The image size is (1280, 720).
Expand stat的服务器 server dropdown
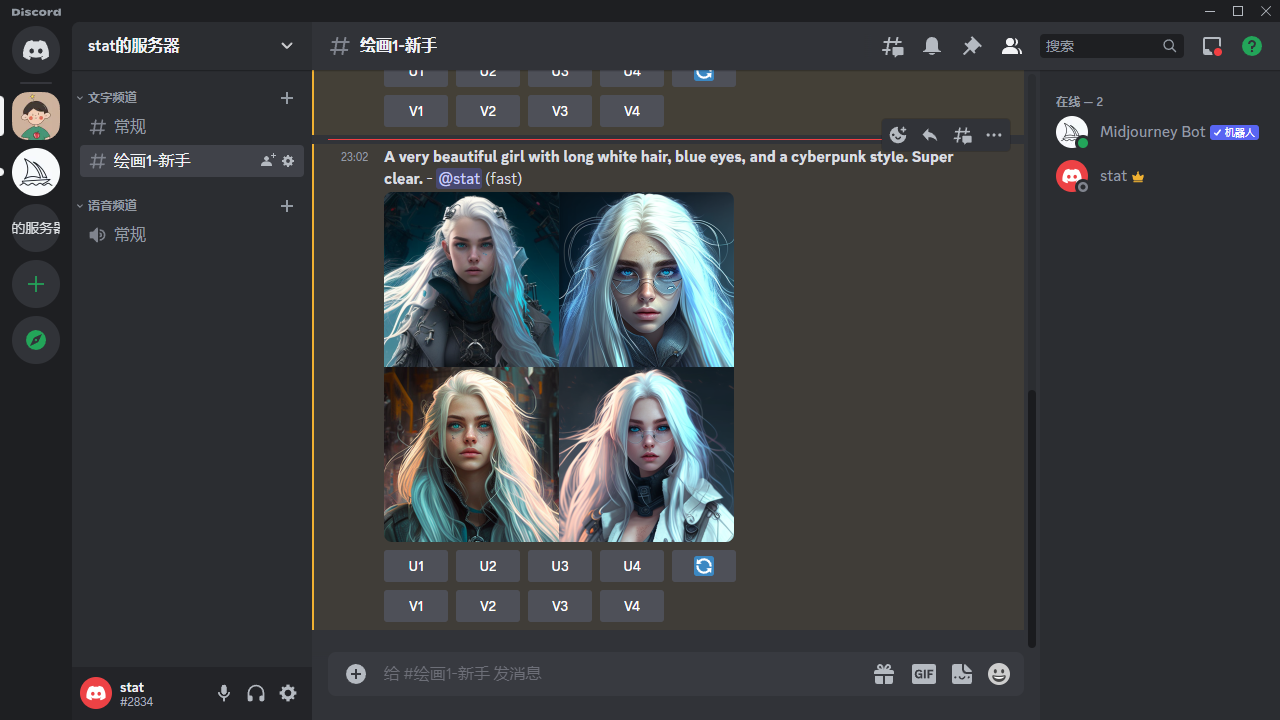287,46
